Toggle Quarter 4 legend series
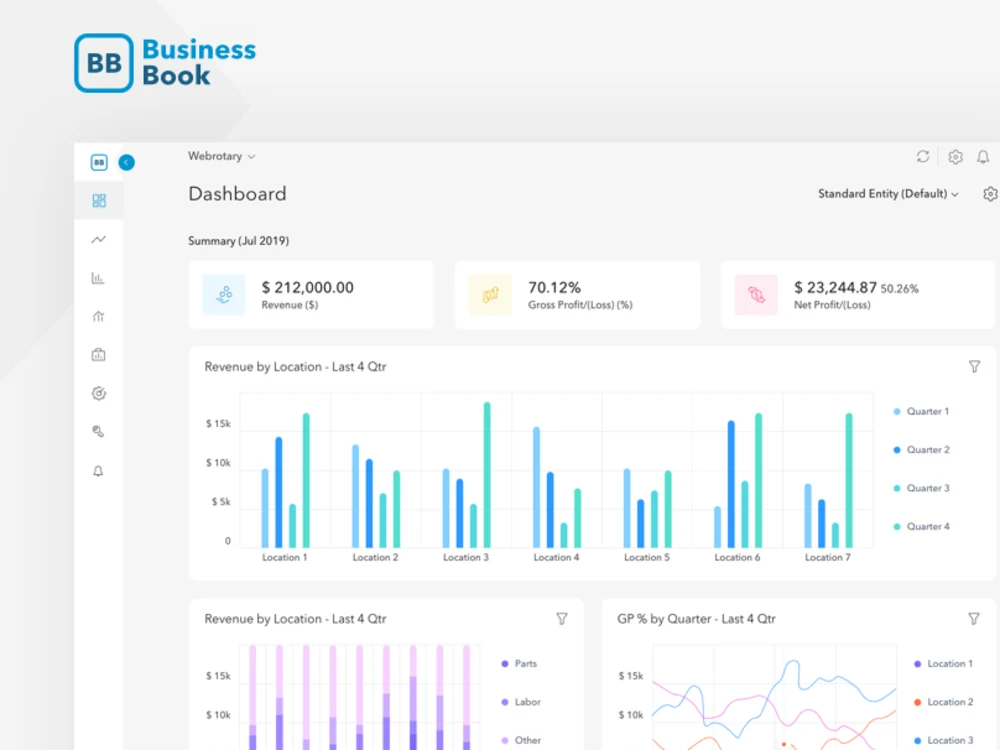The height and width of the screenshot is (750, 1000). click(x=922, y=526)
